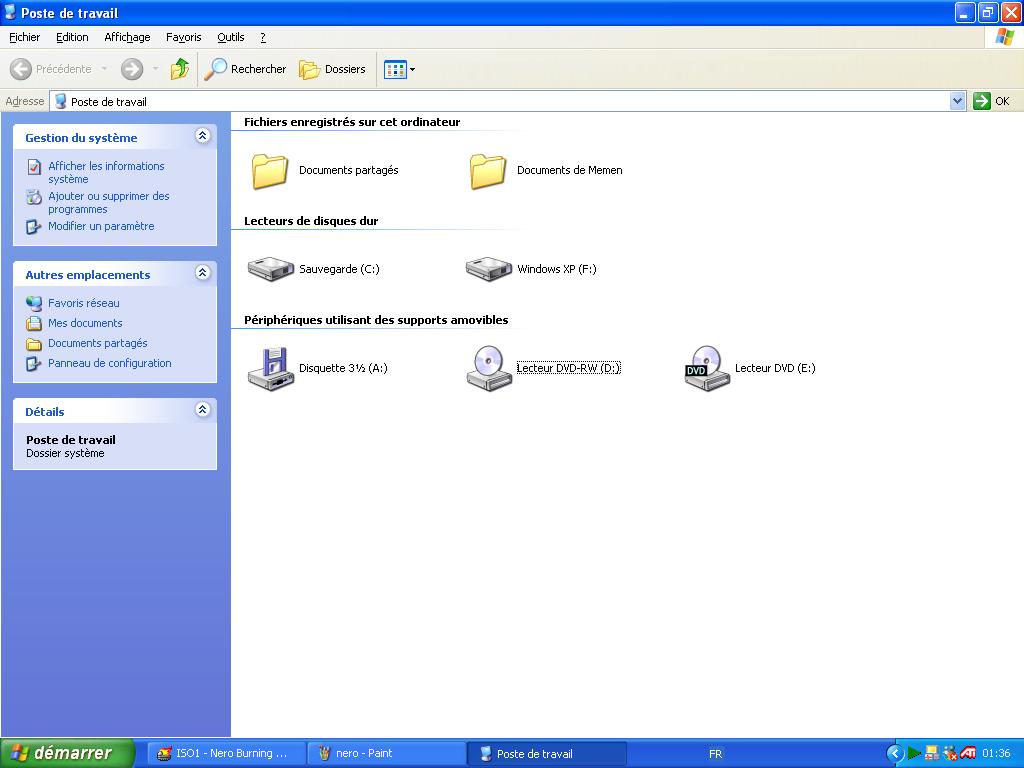Open the view mode dropdown button
This screenshot has width=1024, height=768.
click(x=399, y=69)
